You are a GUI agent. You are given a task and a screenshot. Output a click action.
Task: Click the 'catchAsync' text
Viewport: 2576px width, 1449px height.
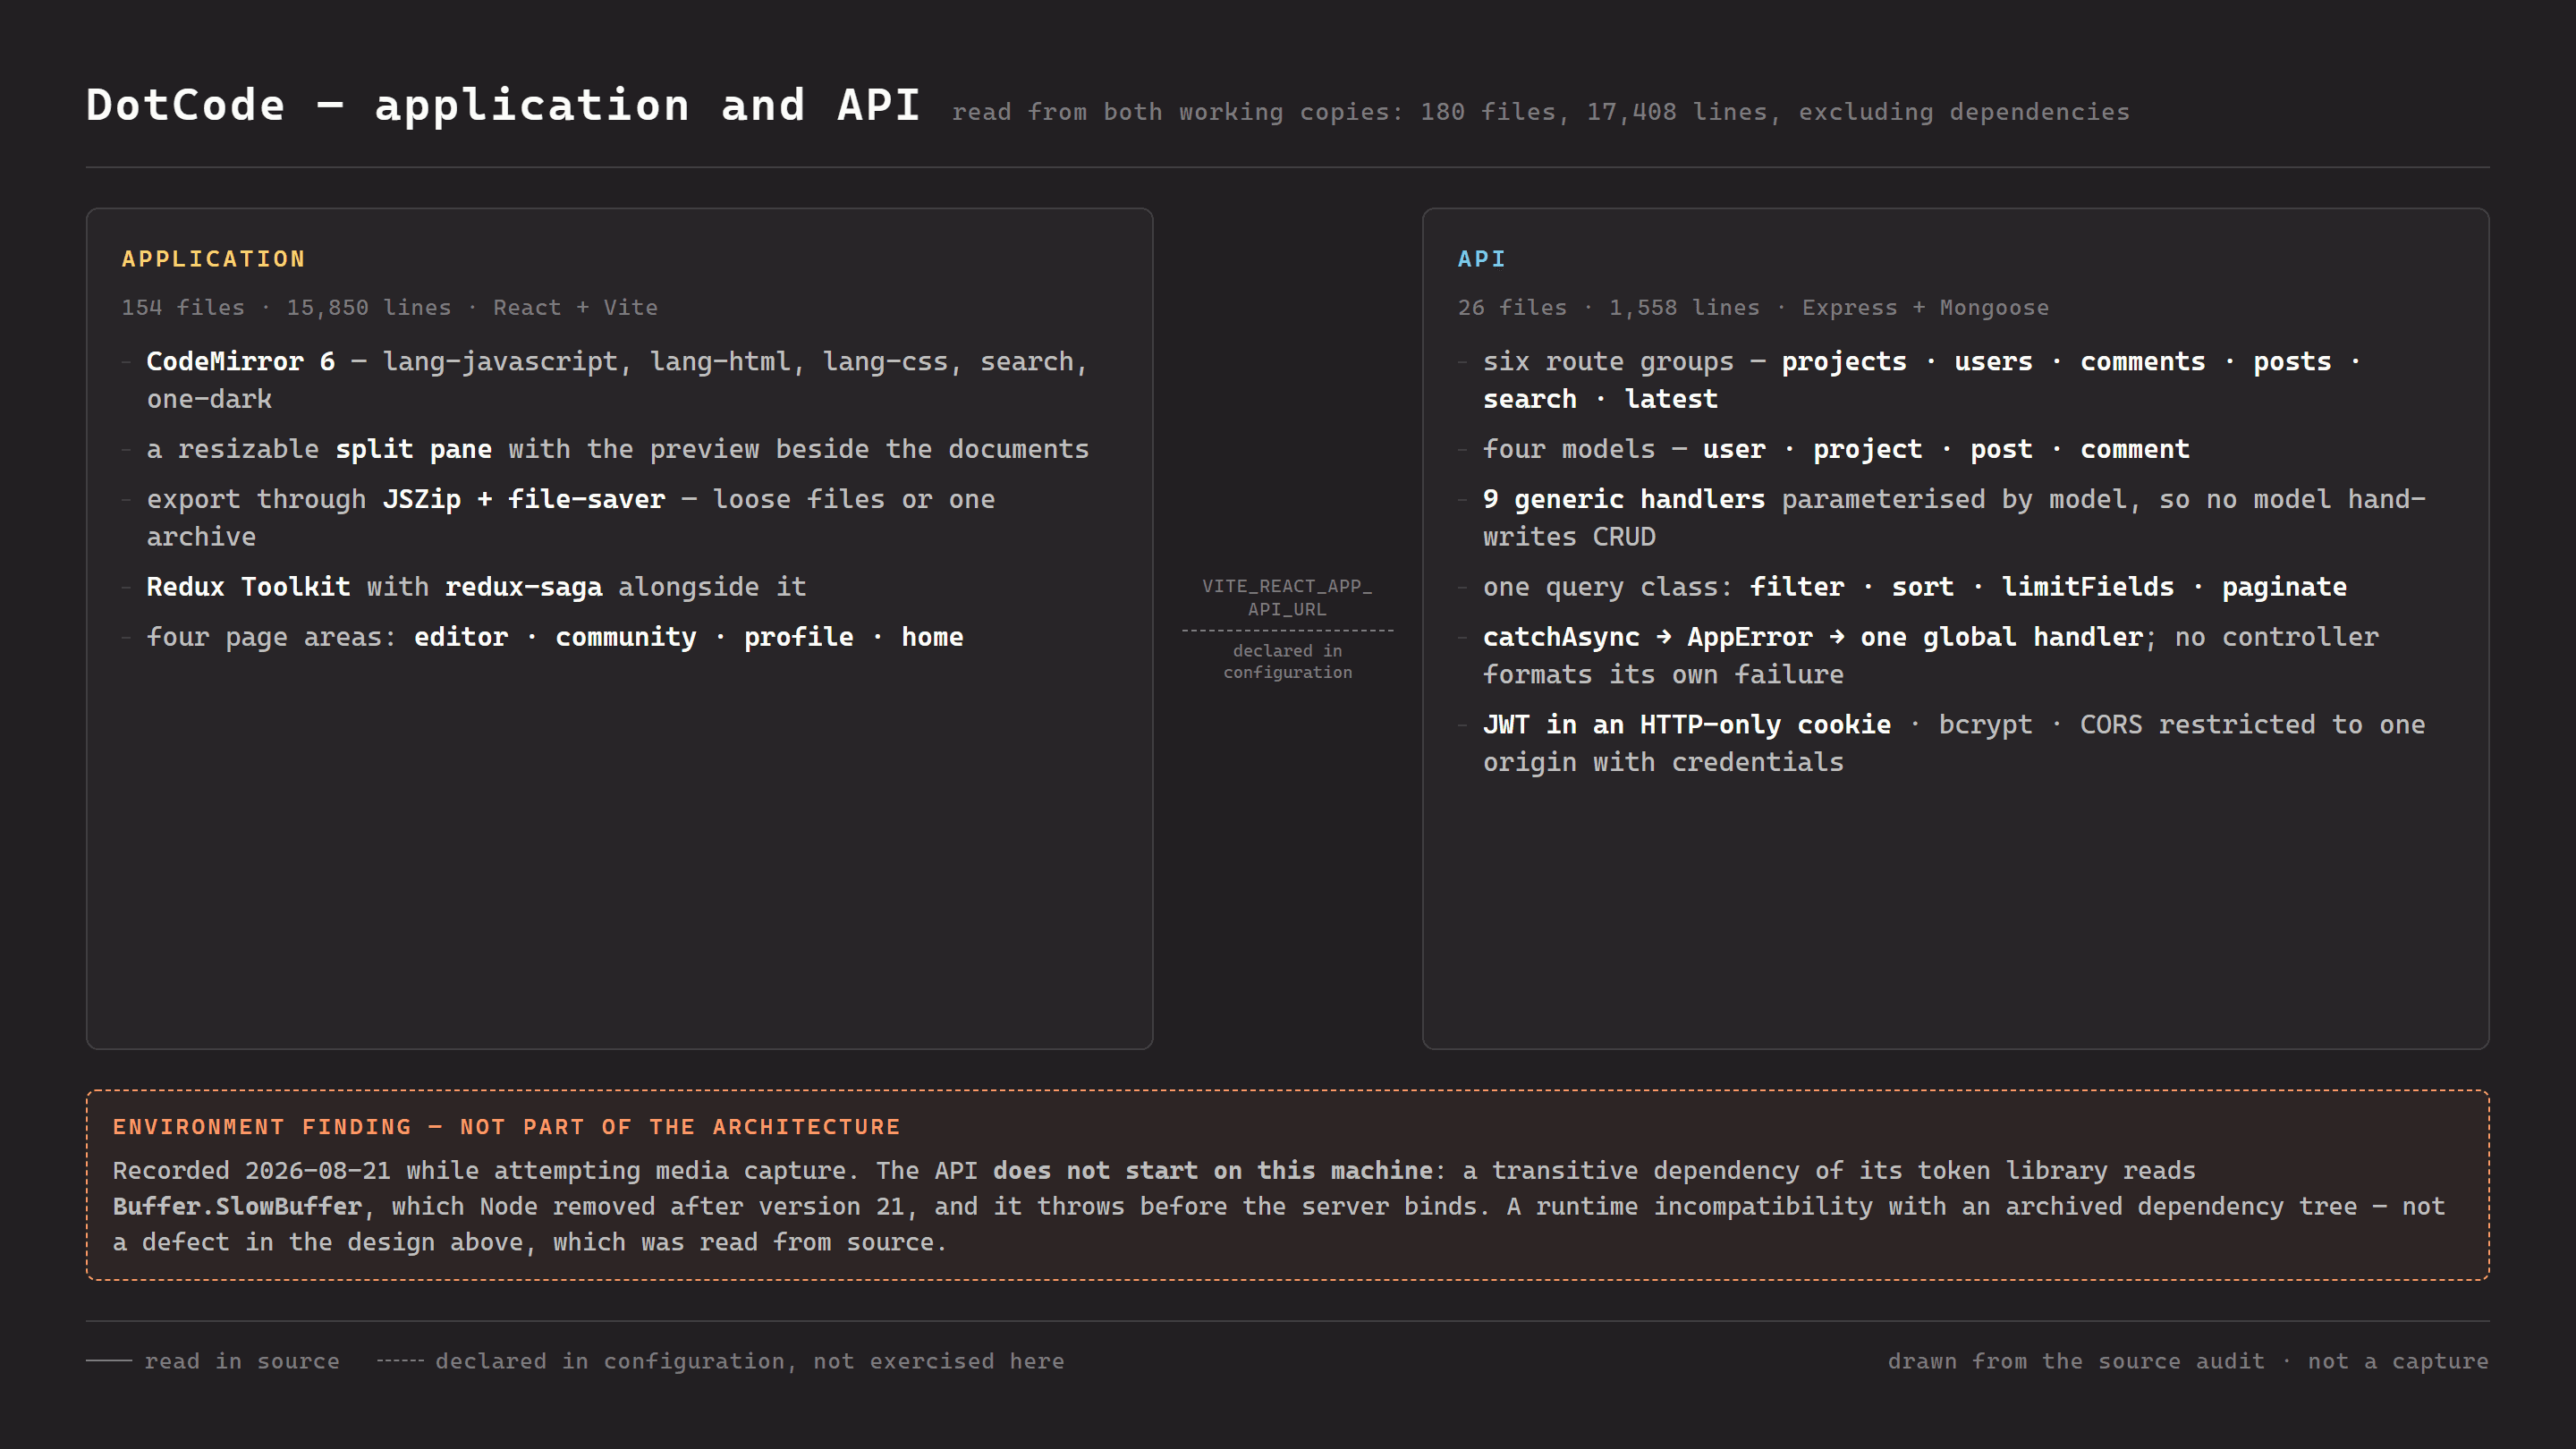tap(1561, 637)
